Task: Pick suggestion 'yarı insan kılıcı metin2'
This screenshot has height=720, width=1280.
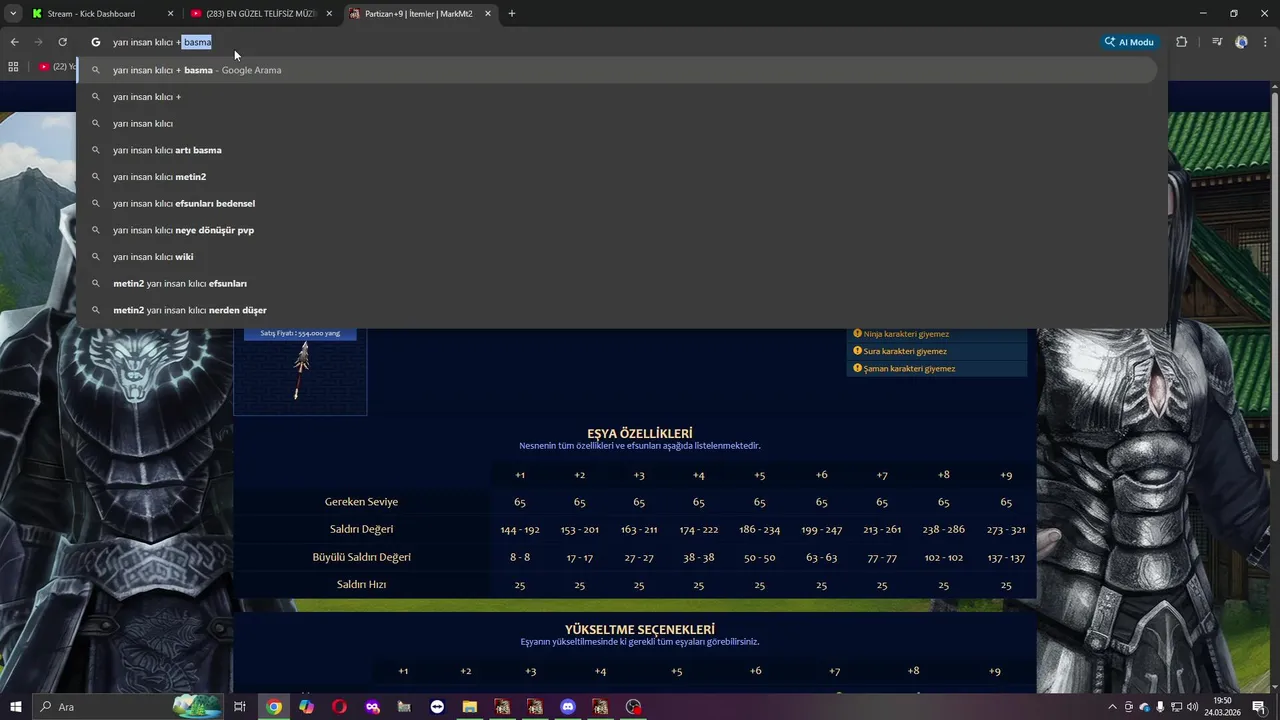Action: [x=617, y=177]
